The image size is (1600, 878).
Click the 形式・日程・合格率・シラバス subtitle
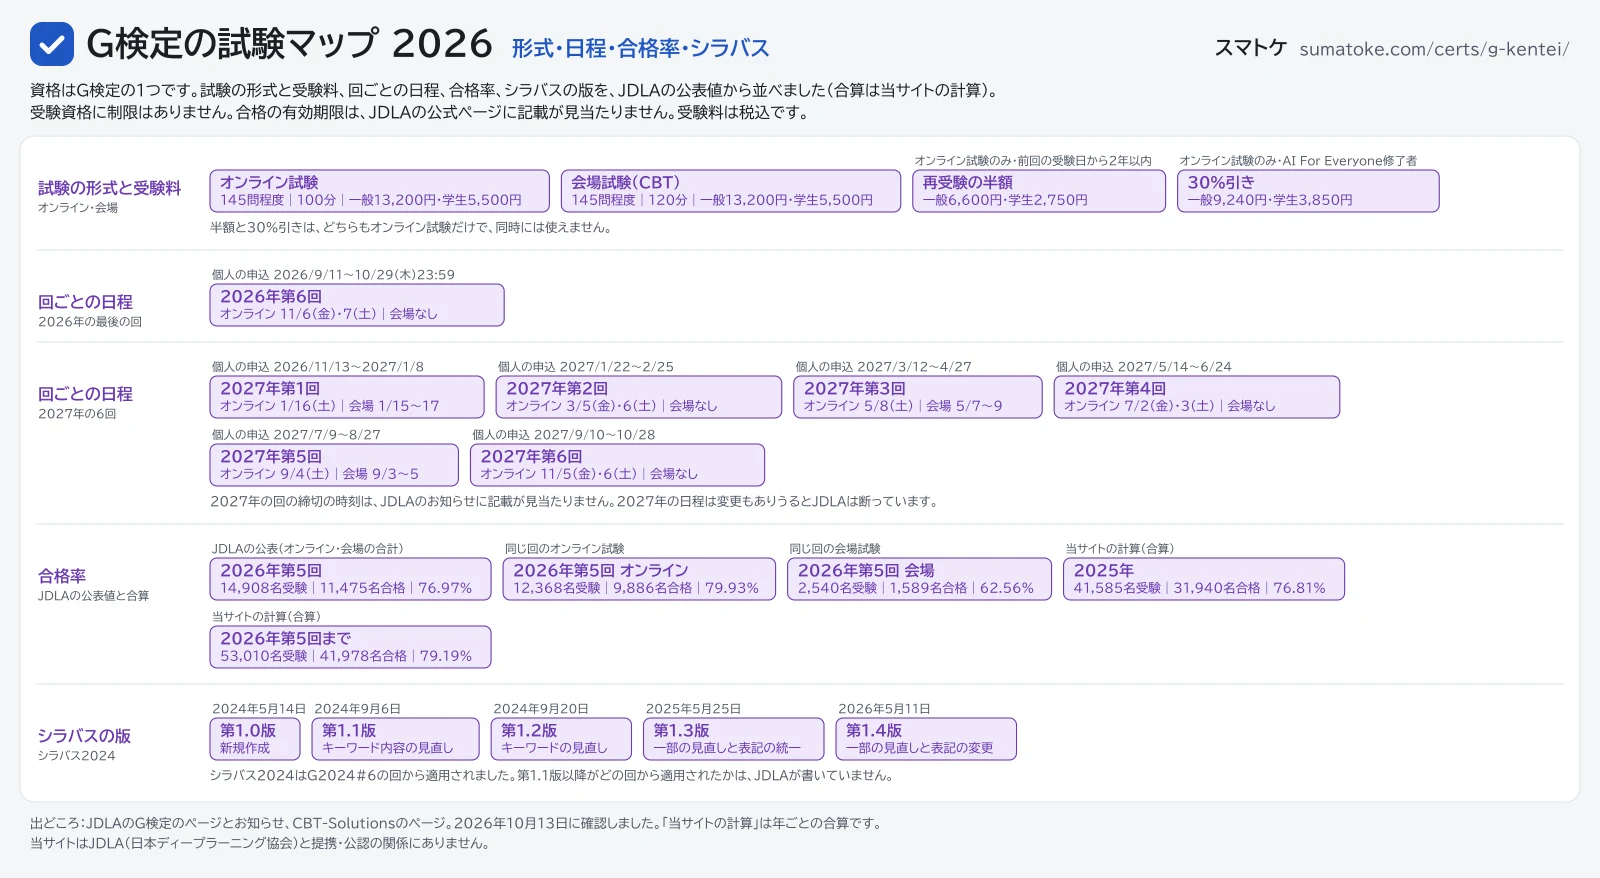(641, 48)
